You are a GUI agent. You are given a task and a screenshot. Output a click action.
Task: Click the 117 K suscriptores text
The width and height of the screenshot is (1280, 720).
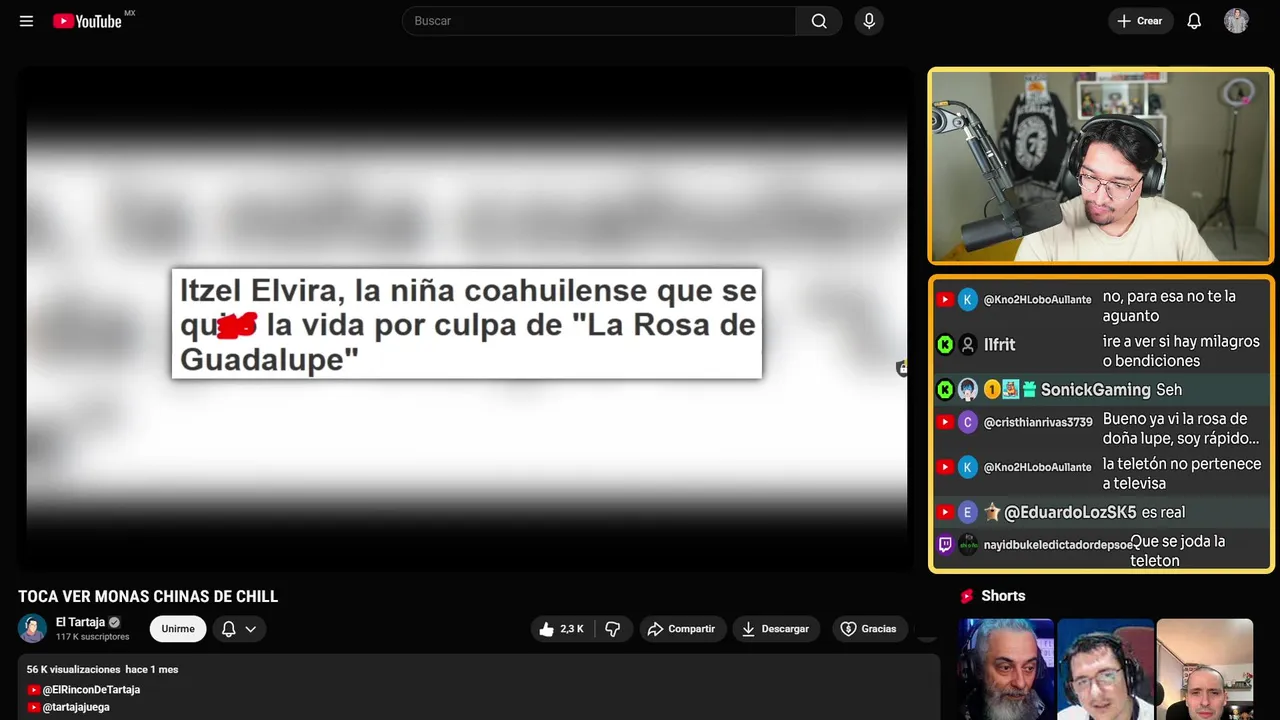tap(92, 637)
